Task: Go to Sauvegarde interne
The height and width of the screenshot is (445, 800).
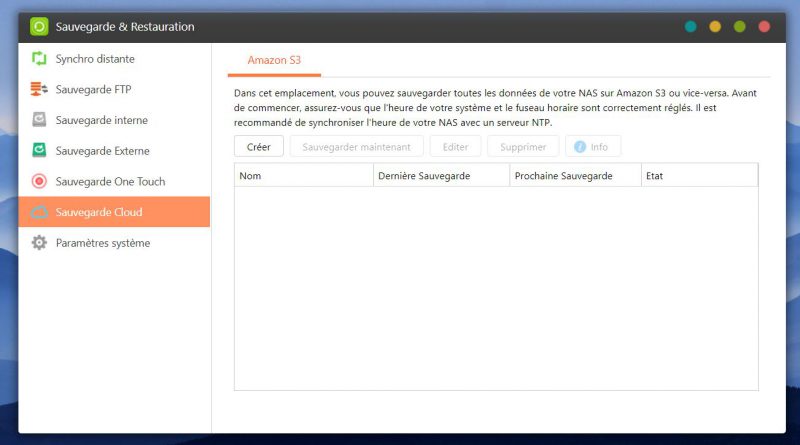Action: tap(114, 120)
